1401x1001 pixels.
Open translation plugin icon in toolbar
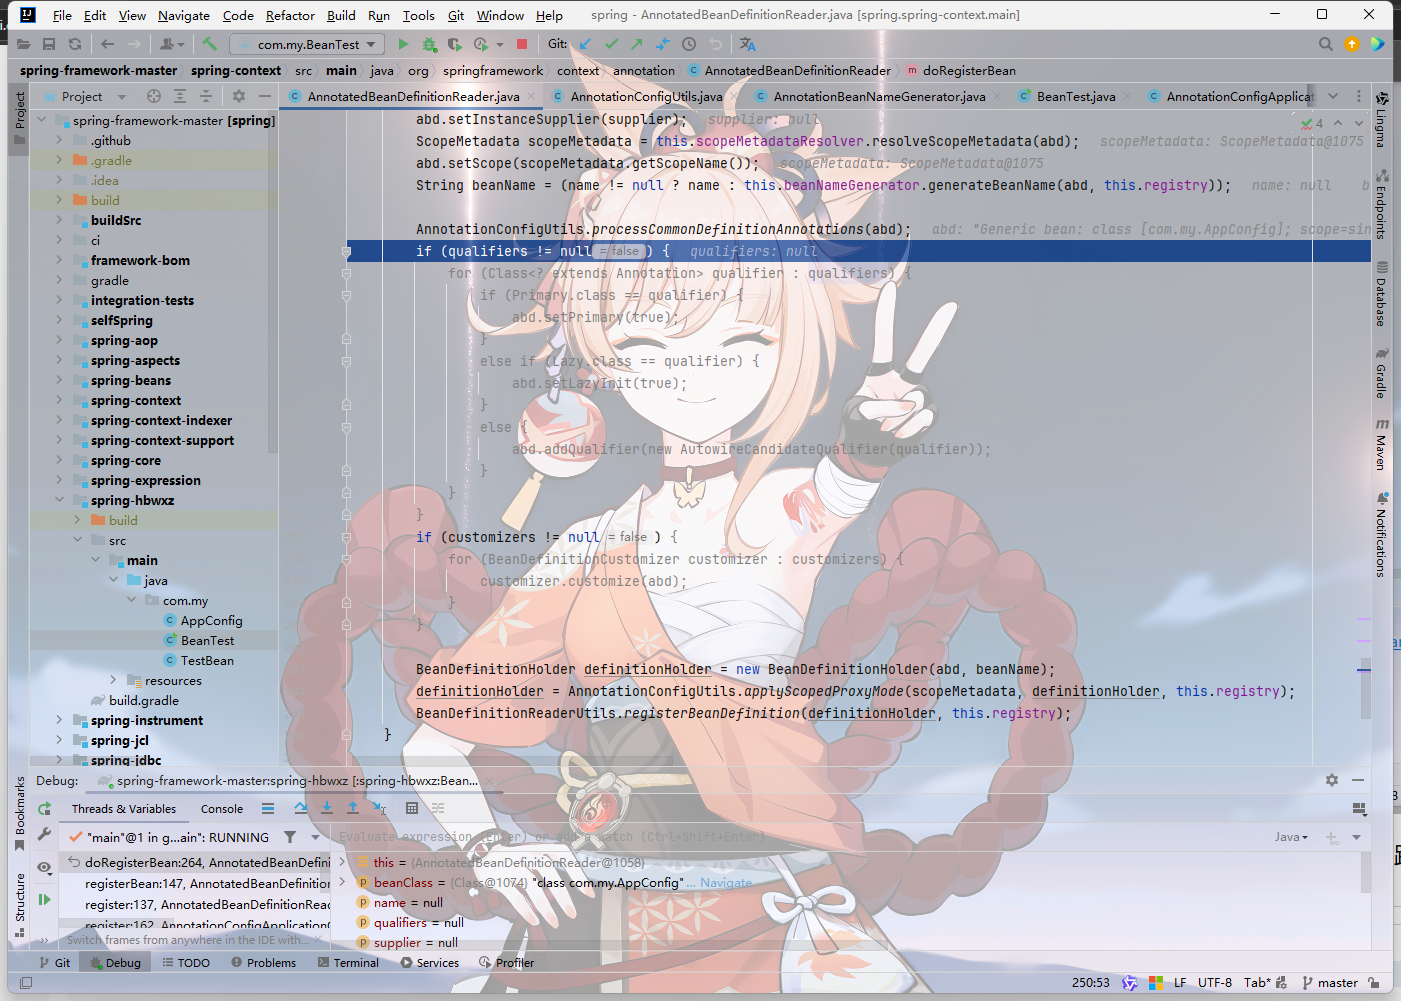pyautogui.click(x=748, y=44)
